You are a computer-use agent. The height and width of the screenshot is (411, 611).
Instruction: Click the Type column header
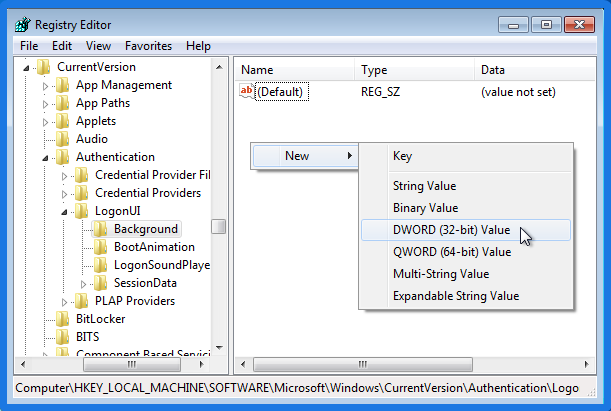415,70
